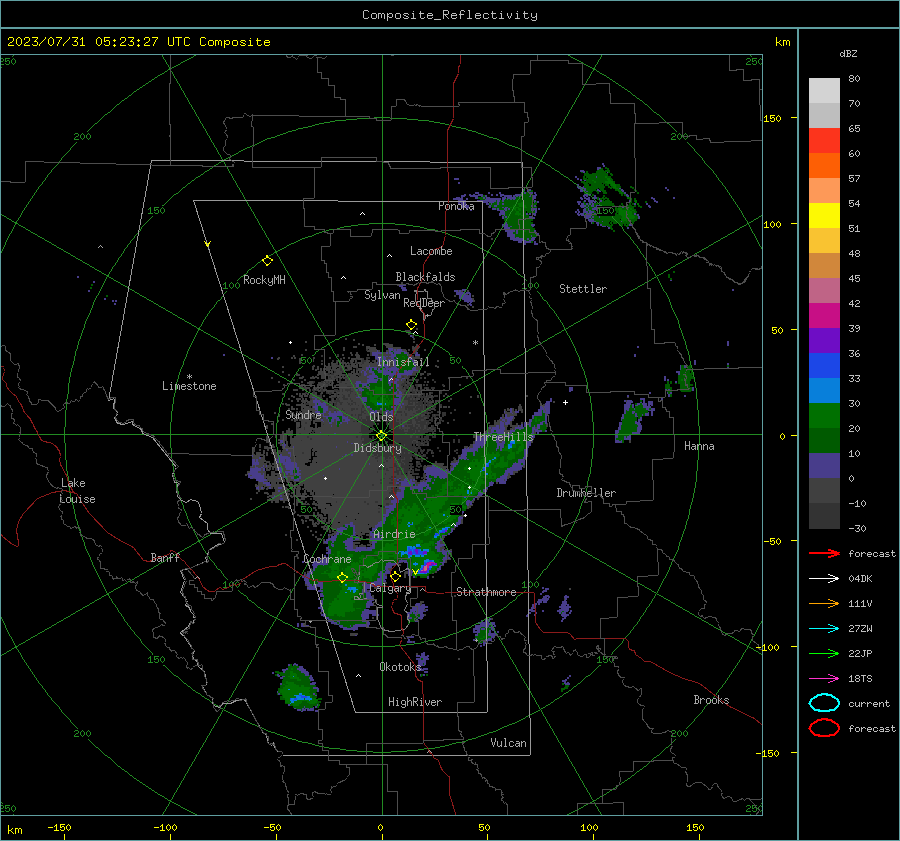Click the light gray swatch at 80 dBZ
The width and height of the screenshot is (900, 841).
[x=824, y=91]
